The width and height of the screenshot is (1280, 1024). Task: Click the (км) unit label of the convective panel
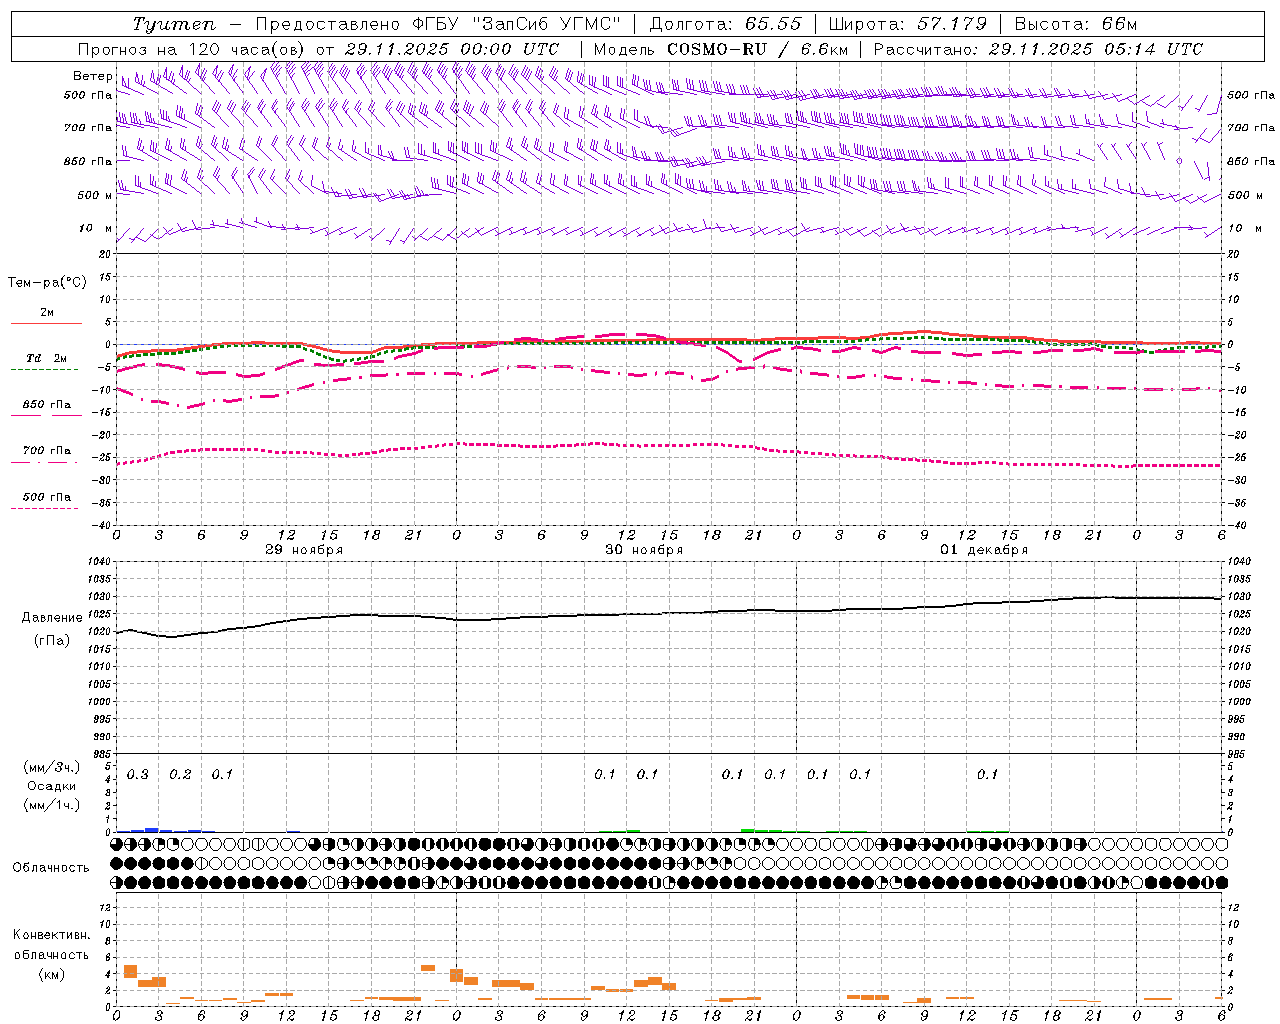pyautogui.click(x=51, y=974)
